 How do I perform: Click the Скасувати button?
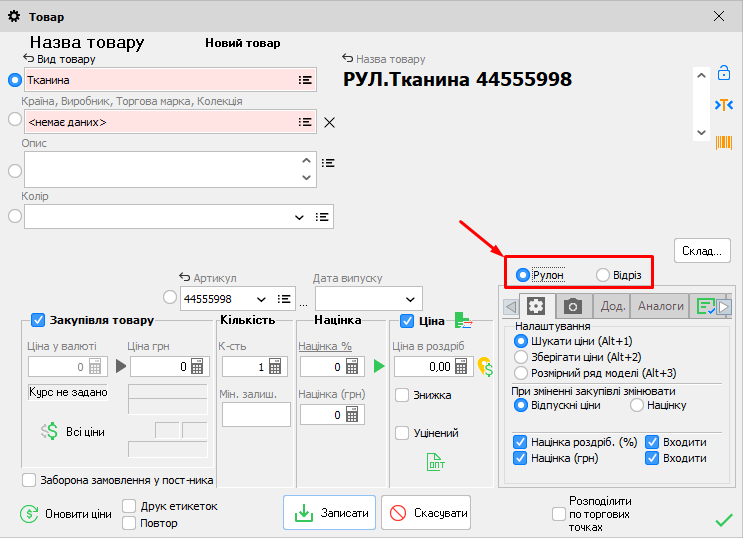point(426,513)
